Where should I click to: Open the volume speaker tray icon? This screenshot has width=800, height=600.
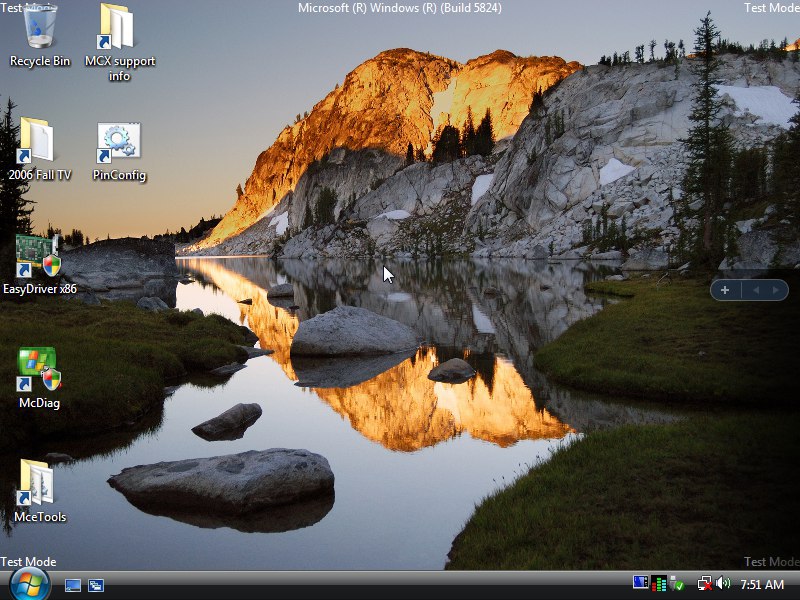(x=723, y=583)
